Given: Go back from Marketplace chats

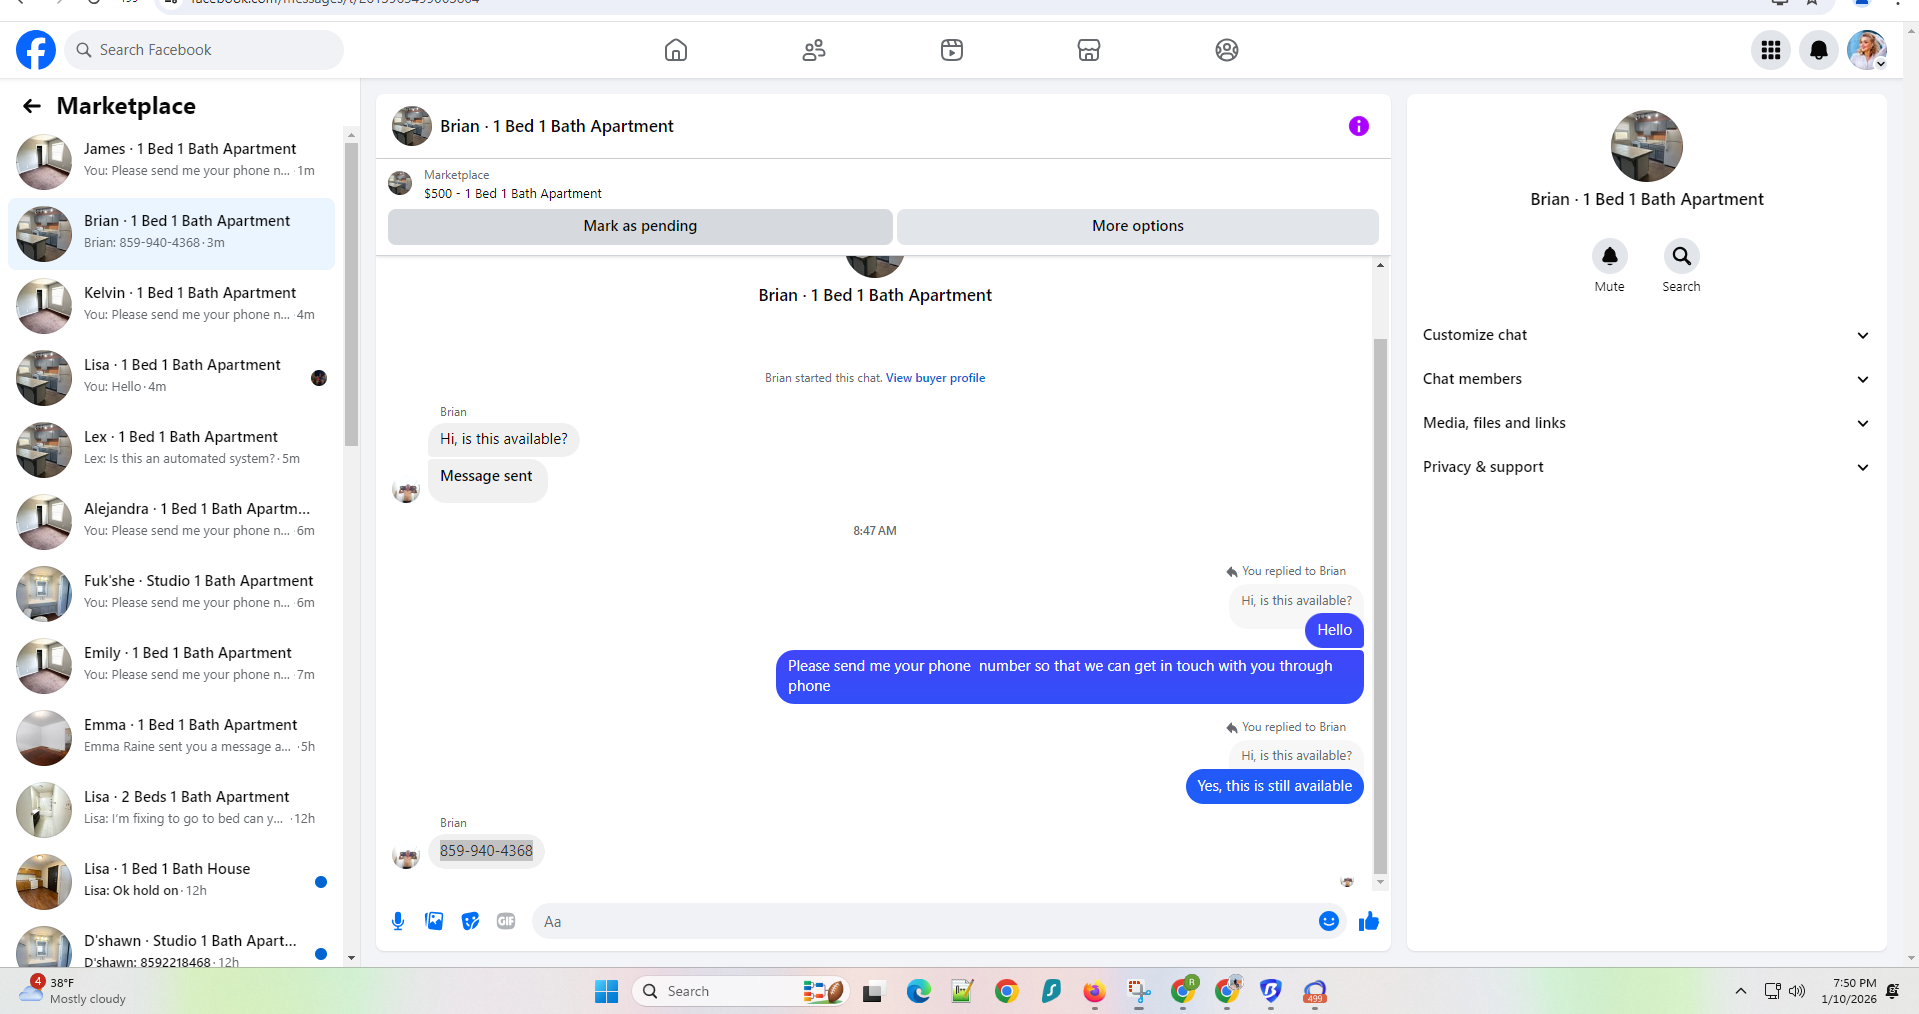Looking at the screenshot, I should 32,106.
